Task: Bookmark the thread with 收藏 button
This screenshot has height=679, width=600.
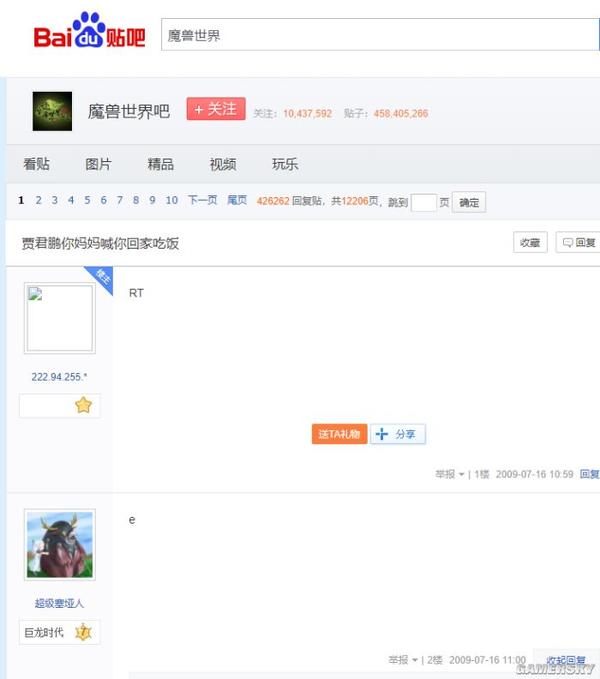Action: click(530, 242)
